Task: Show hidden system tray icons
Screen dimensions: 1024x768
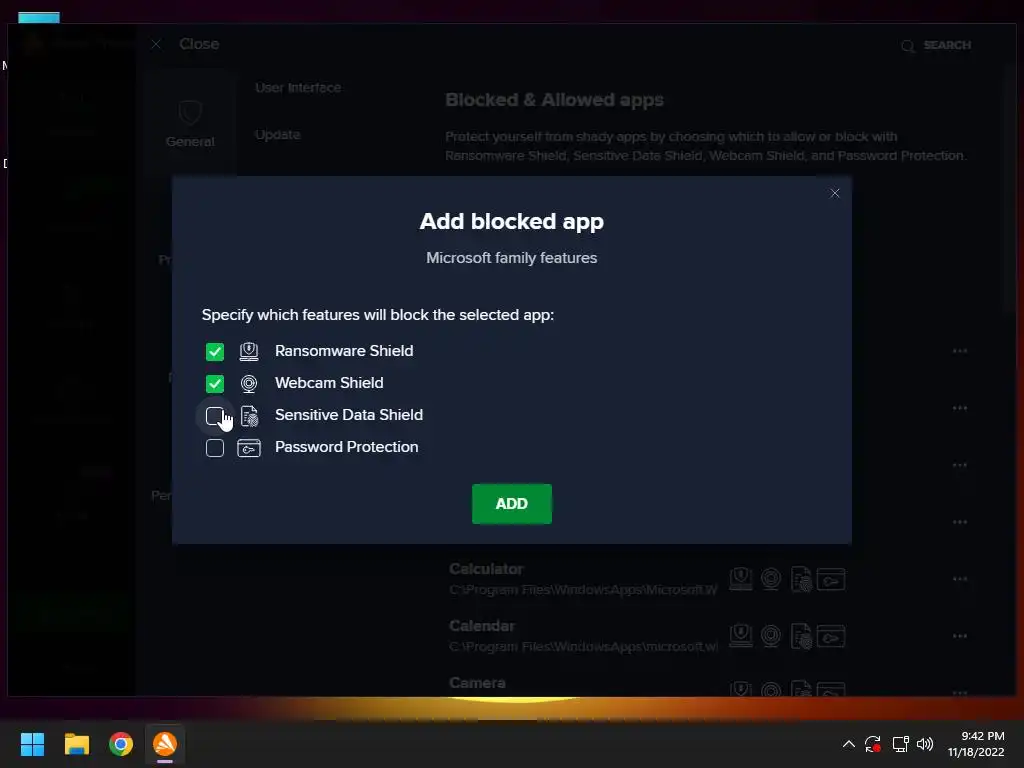Action: (x=848, y=744)
